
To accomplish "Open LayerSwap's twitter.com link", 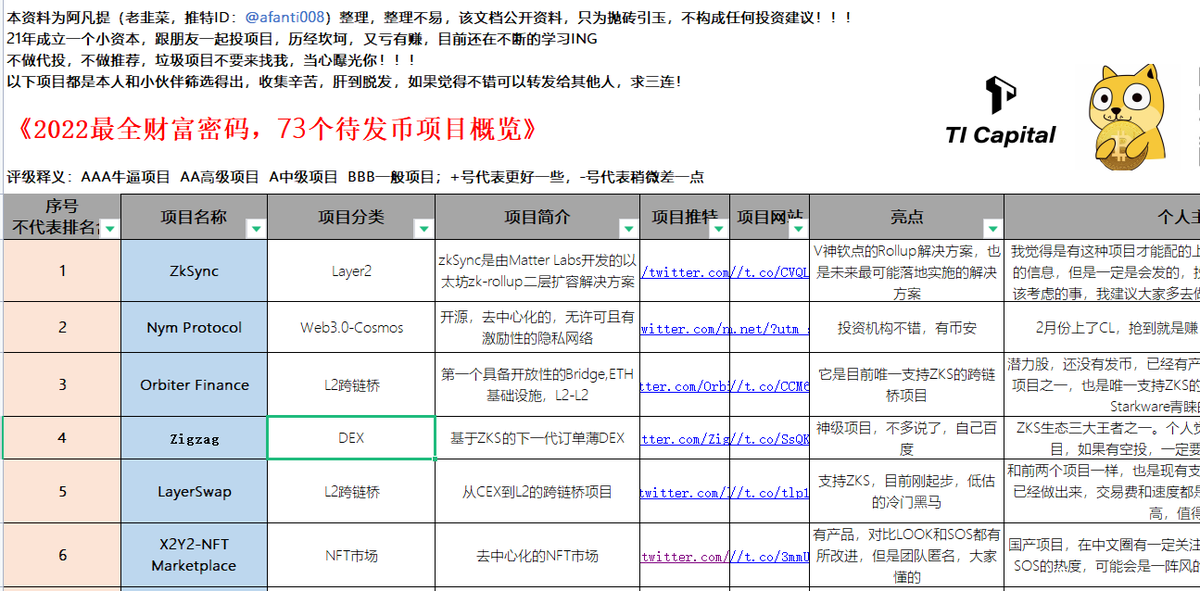I will (x=684, y=492).
